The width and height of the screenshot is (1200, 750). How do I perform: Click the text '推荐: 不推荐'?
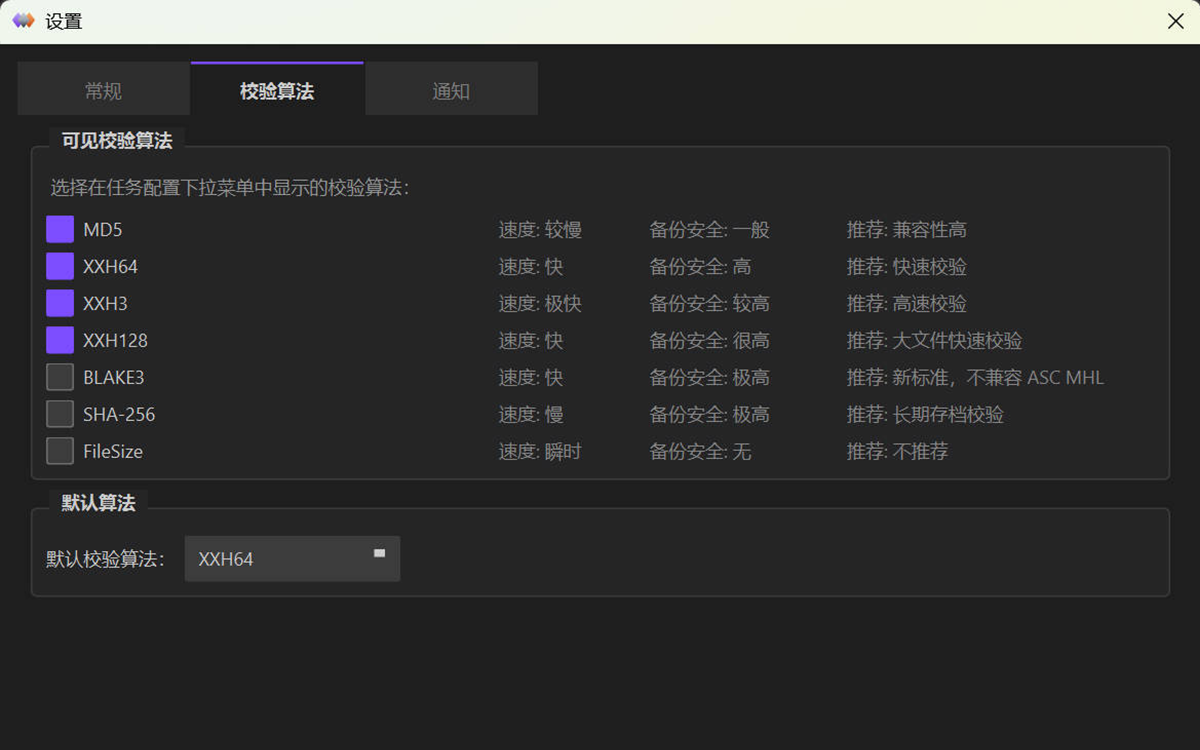coord(898,452)
